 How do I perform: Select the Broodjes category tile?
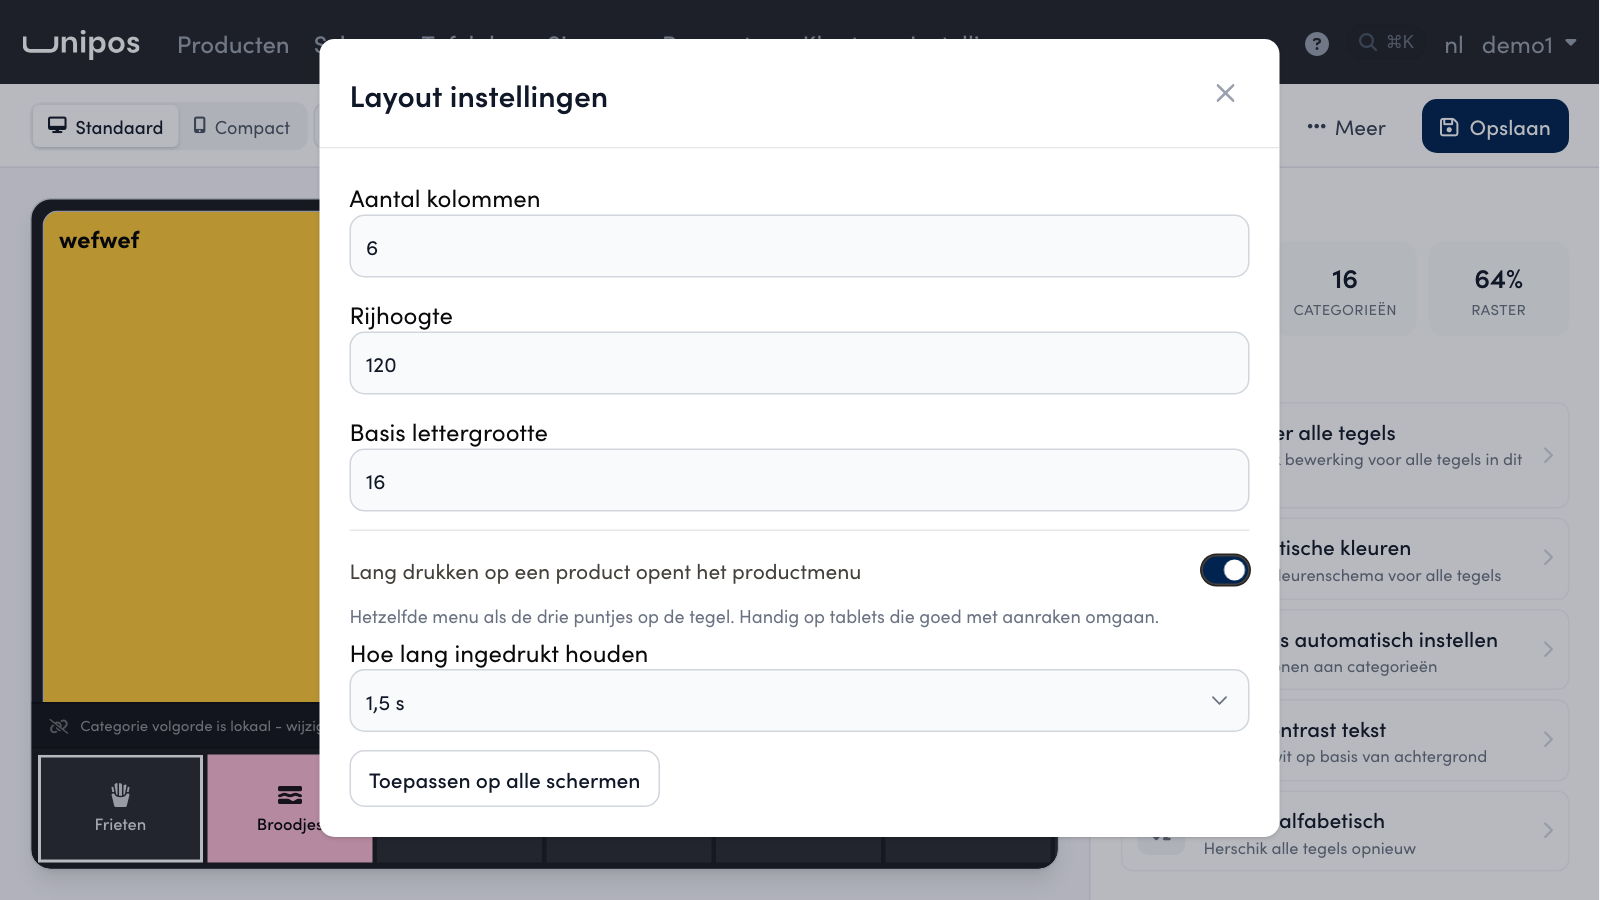(289, 808)
